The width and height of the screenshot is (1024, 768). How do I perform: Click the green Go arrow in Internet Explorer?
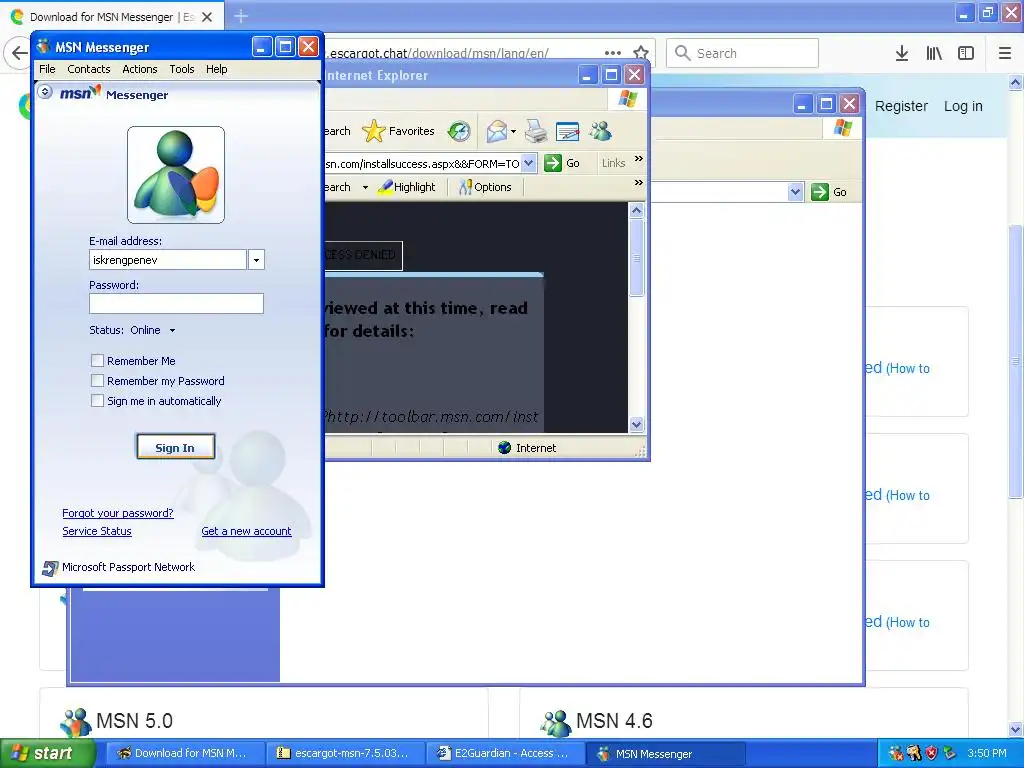(x=552, y=163)
